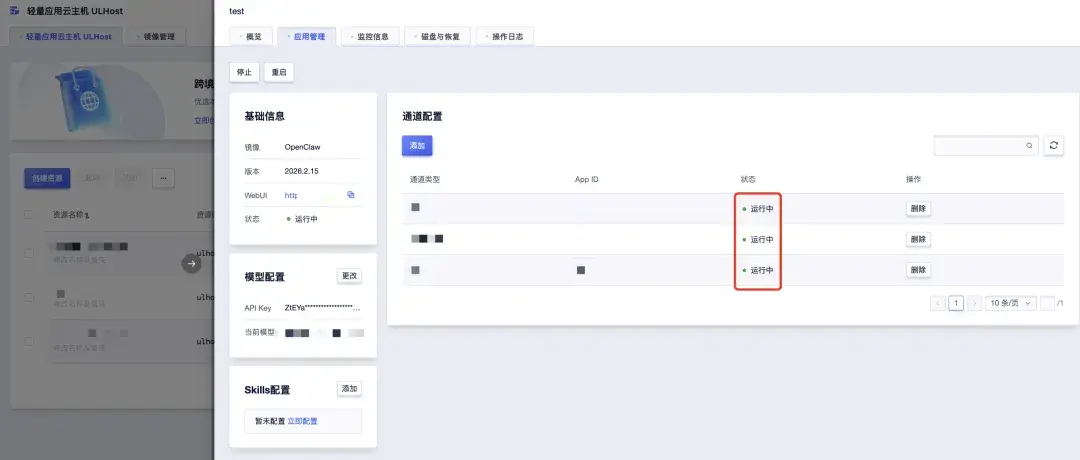The width and height of the screenshot is (1080, 460).
Task: Open the 镜像管理 tab in the background page
Action: pos(156,36)
